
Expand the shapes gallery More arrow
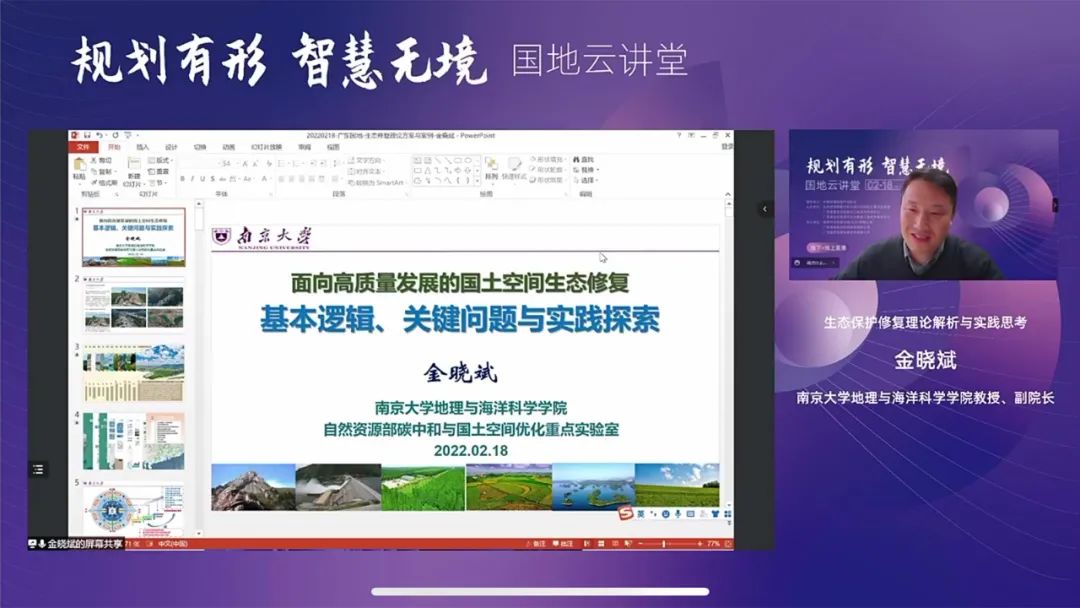coord(477,181)
